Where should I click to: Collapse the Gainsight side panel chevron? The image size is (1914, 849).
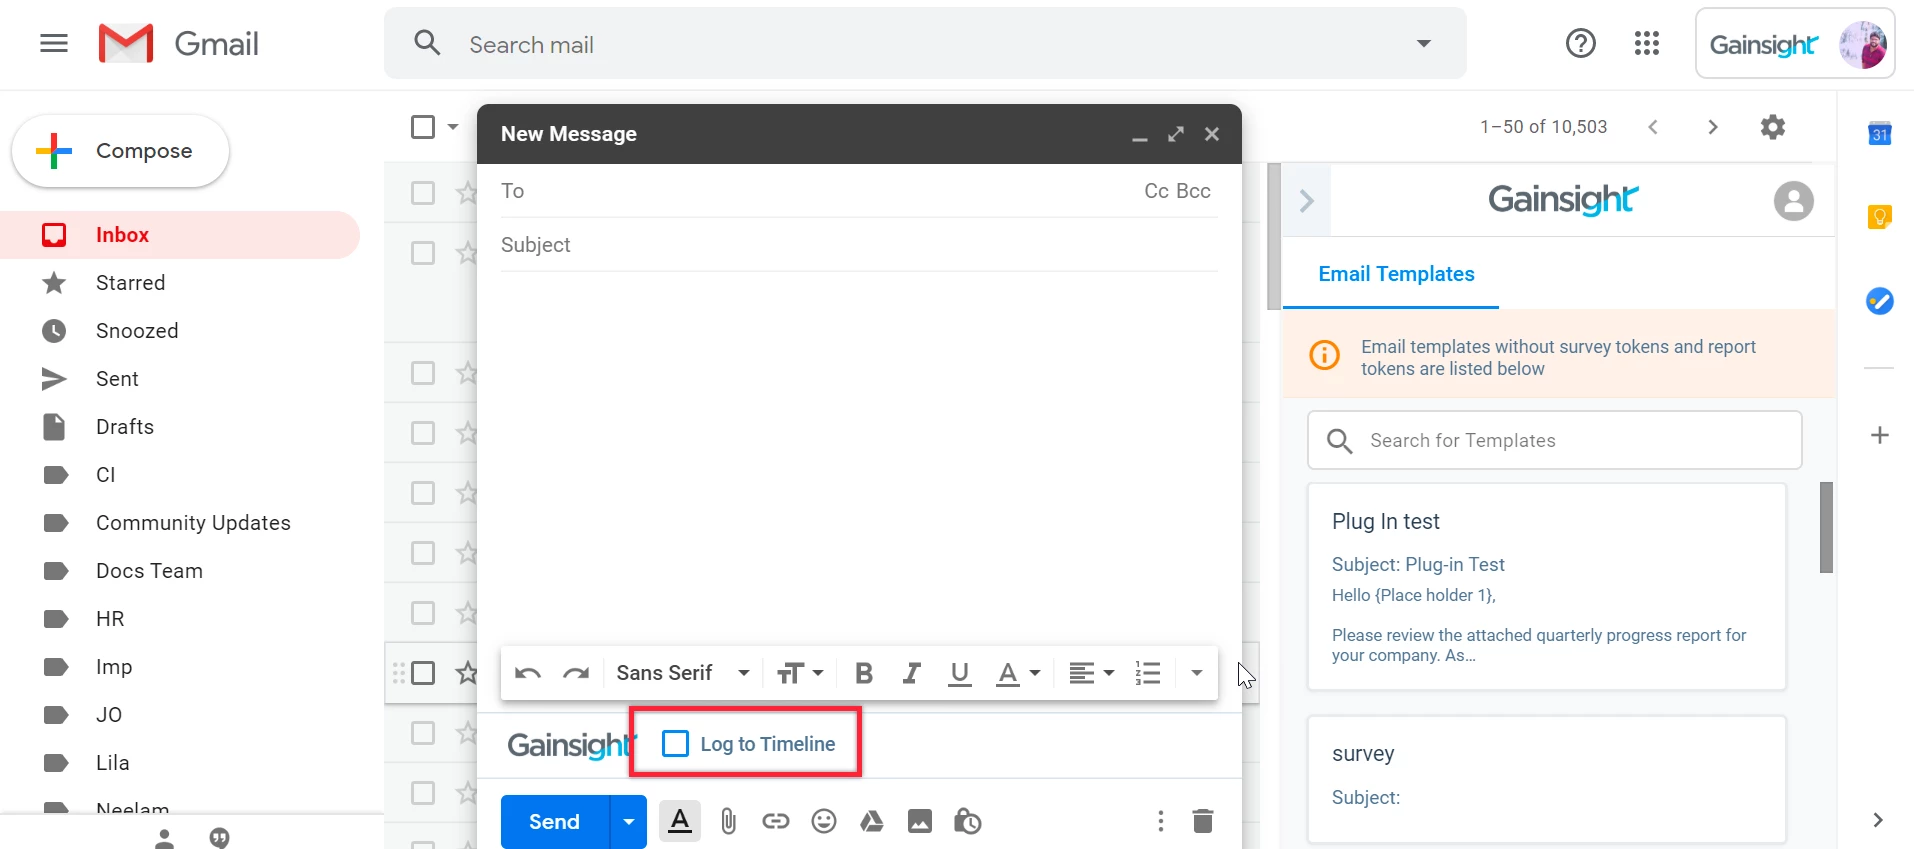click(x=1306, y=201)
